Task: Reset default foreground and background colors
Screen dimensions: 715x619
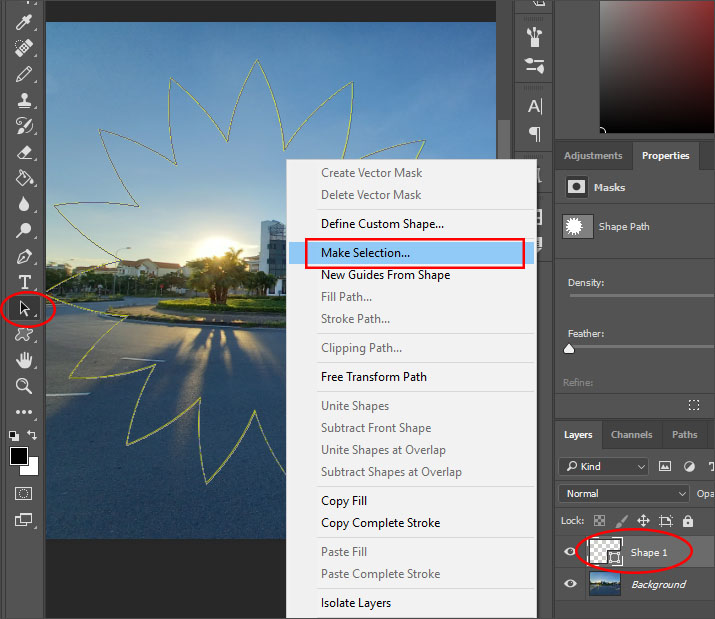Action: (14, 435)
